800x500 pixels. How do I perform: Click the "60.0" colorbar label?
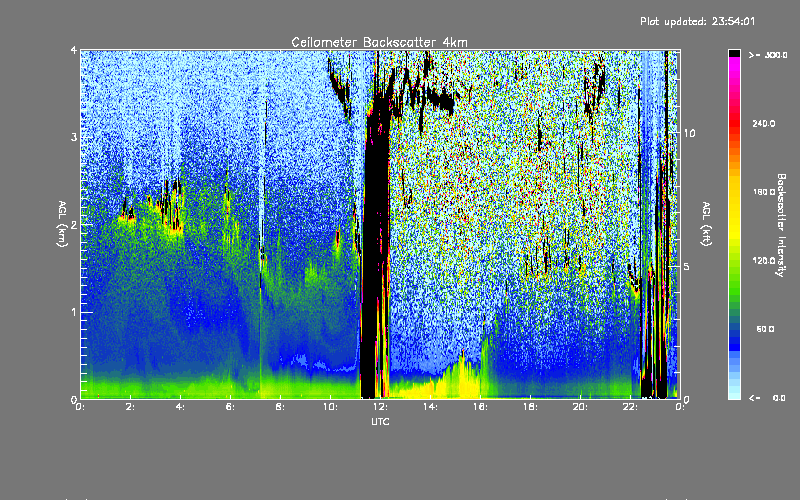point(765,329)
